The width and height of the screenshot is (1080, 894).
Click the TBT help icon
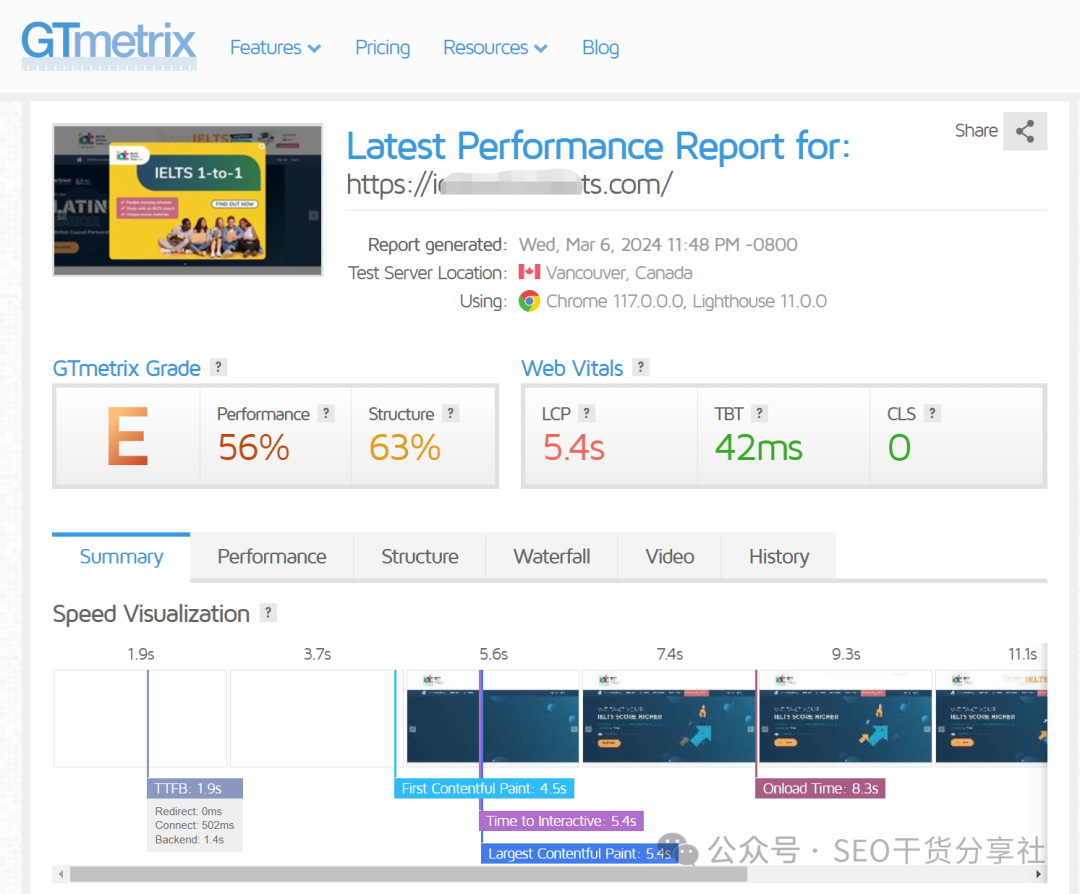[759, 413]
